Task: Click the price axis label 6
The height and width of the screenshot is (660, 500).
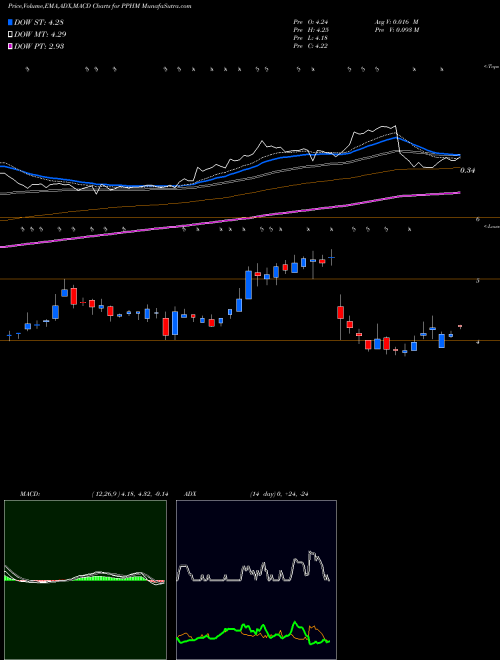Action: 478,219
